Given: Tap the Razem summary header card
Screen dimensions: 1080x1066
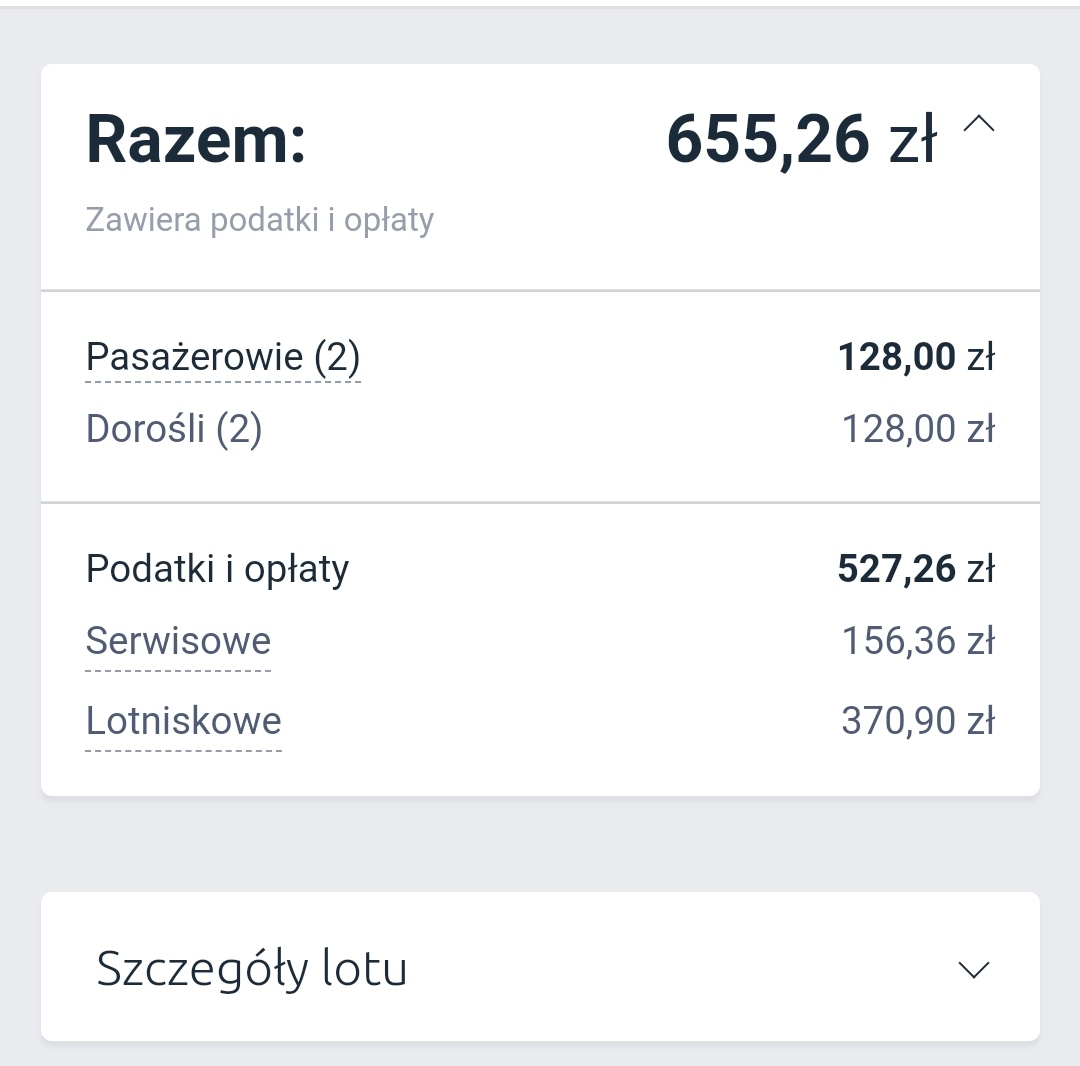Looking at the screenshot, I should [540, 177].
